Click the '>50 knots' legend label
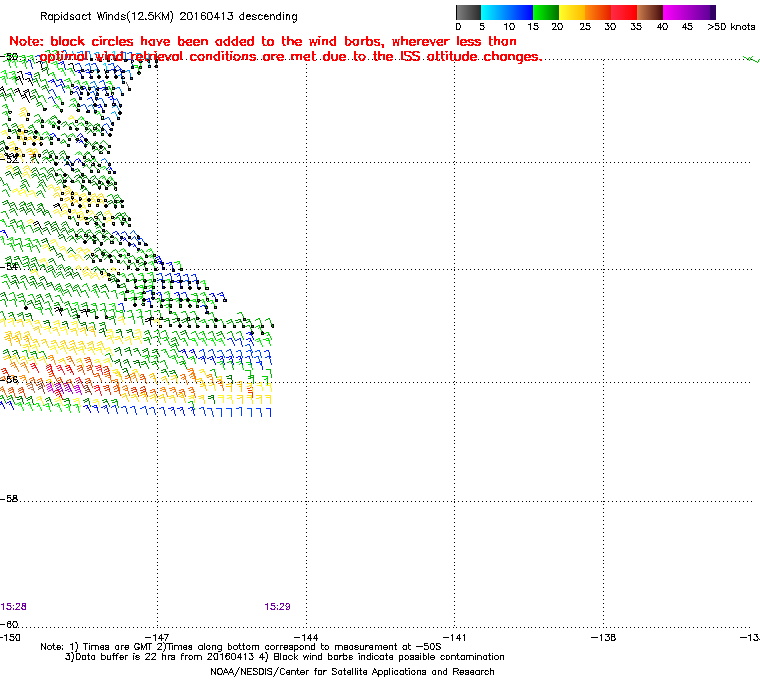 (731, 27)
